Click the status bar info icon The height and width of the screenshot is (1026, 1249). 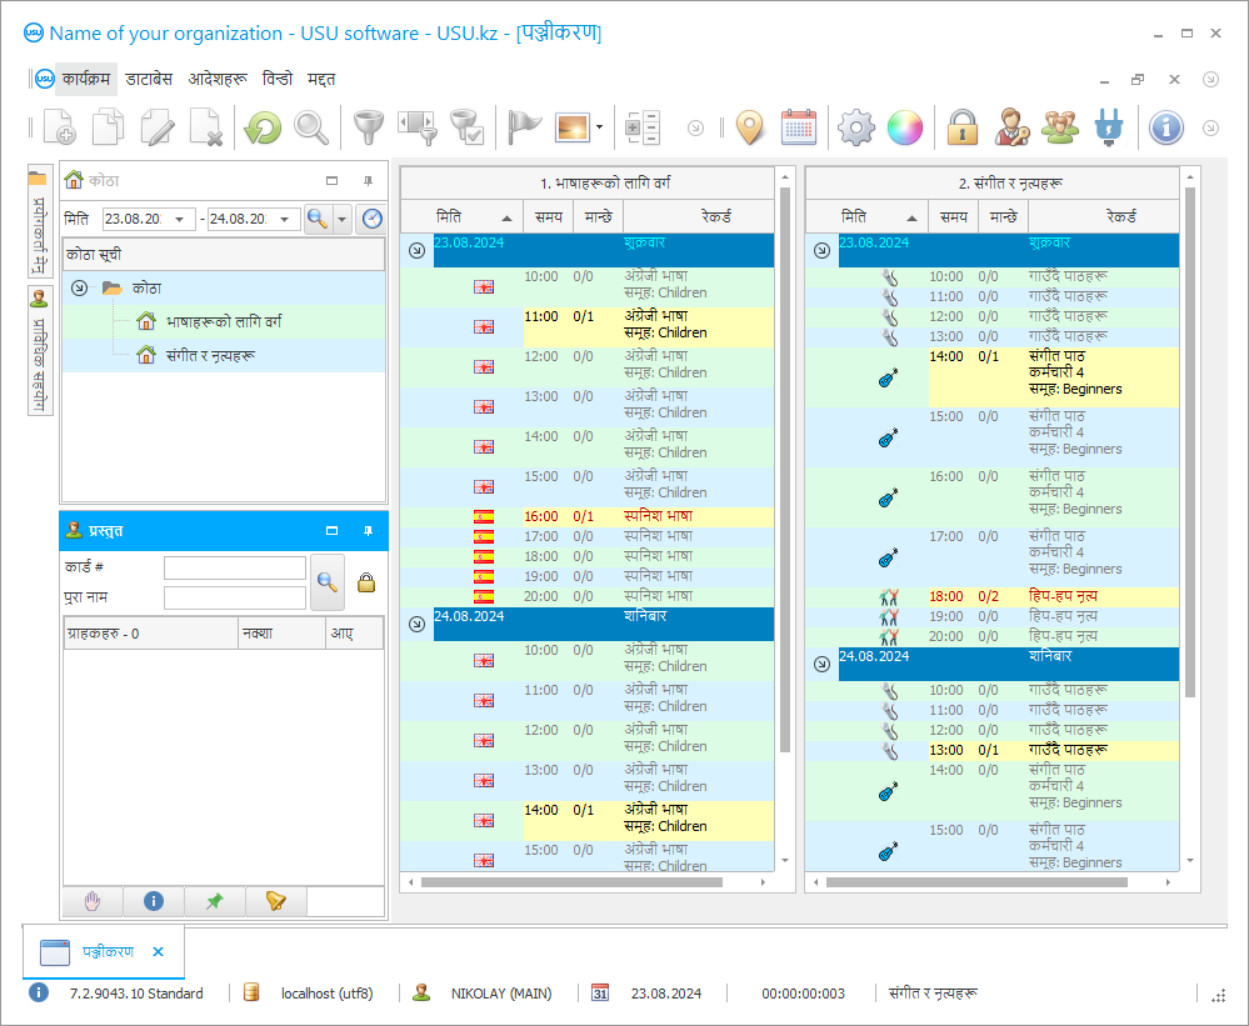point(38,993)
